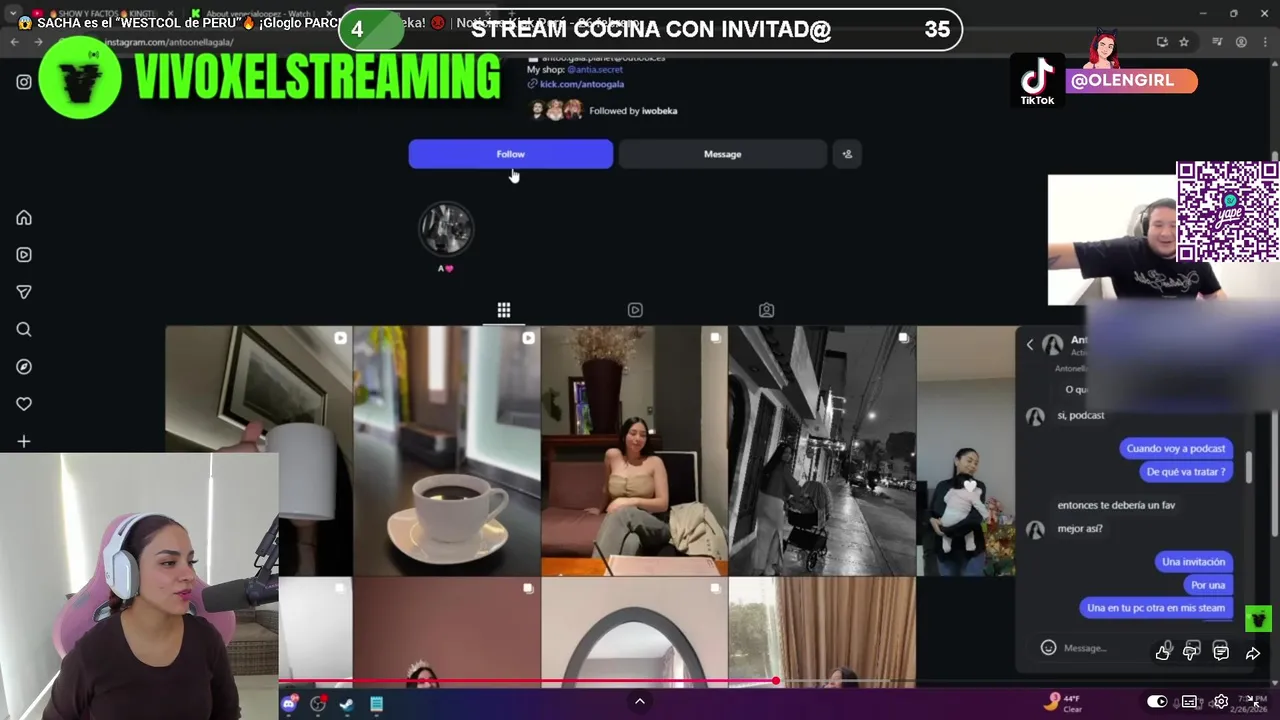Dislike the video with thumbs-down icon
The width and height of the screenshot is (1280, 720).
[x=1191, y=653]
